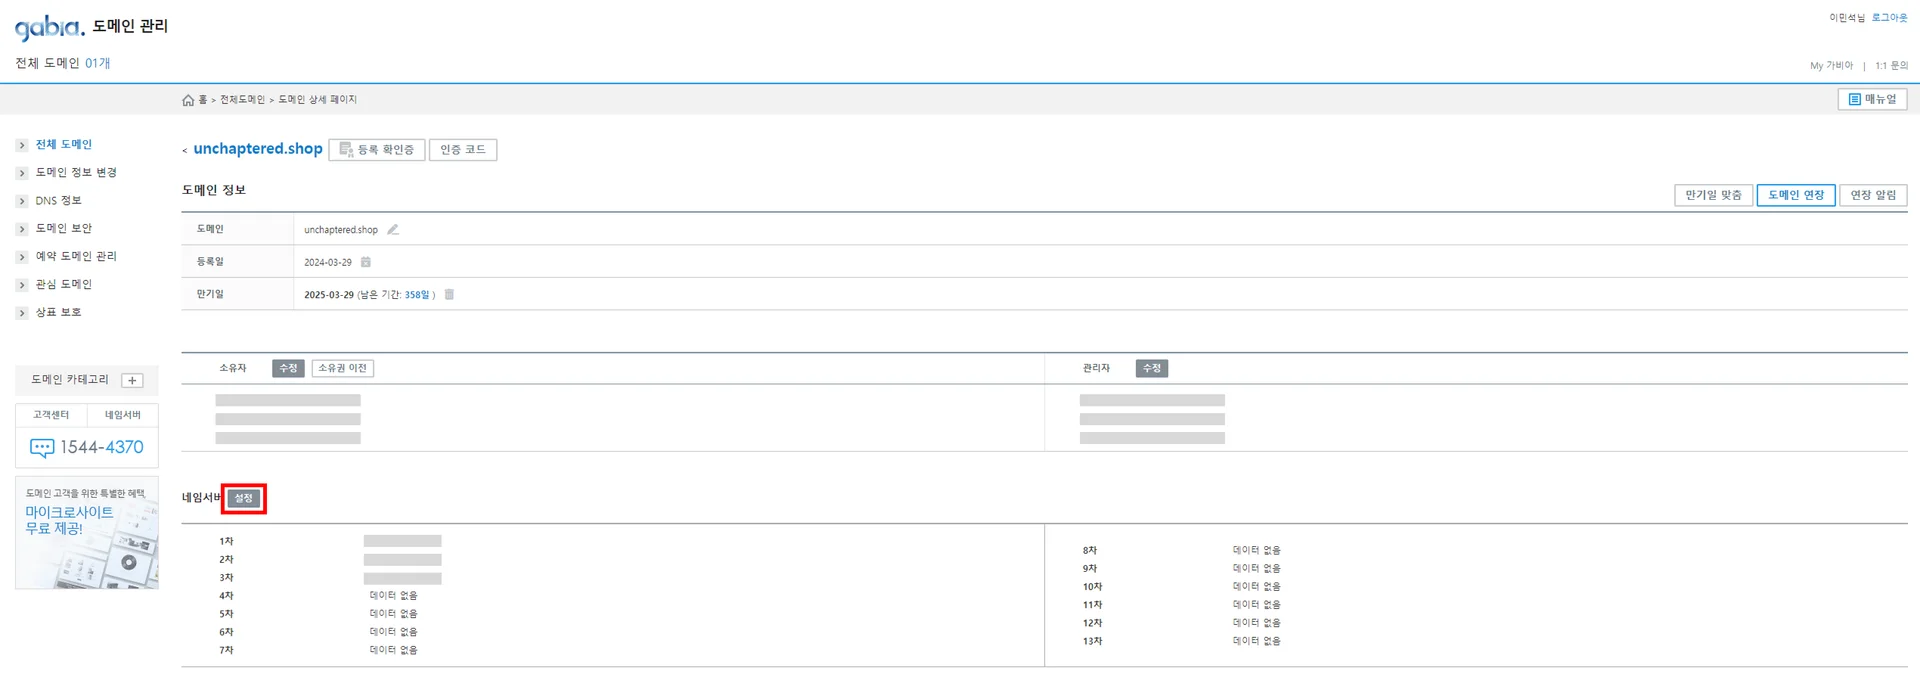Open DNS 정보 menu item

[59, 201]
